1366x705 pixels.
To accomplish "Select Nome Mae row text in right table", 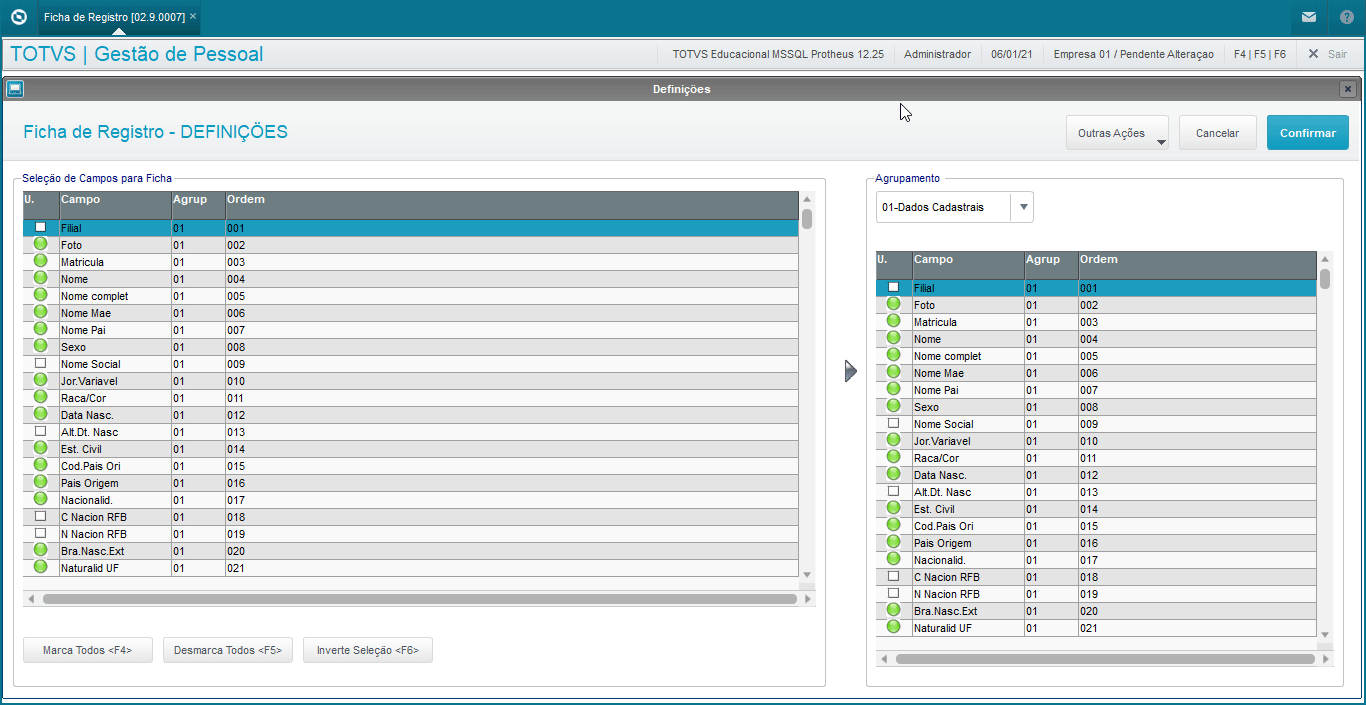I will 939,373.
